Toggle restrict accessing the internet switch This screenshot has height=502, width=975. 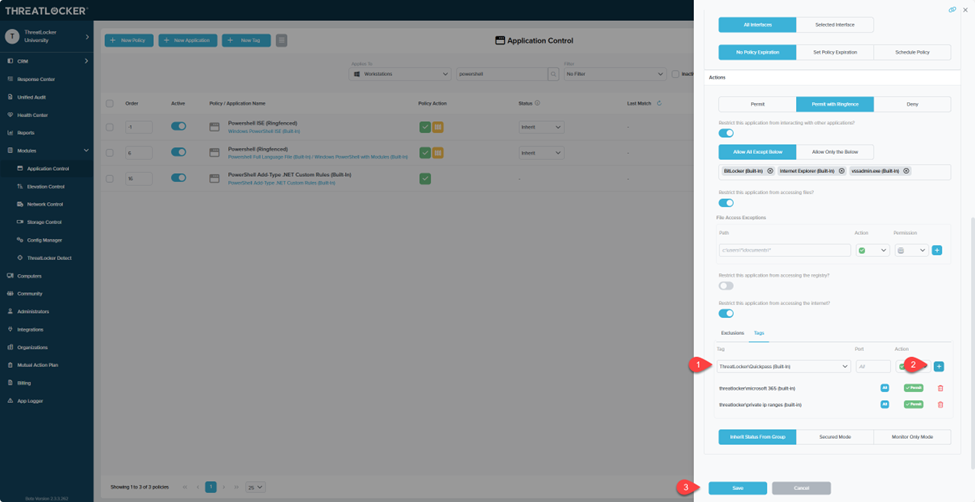[726, 314]
